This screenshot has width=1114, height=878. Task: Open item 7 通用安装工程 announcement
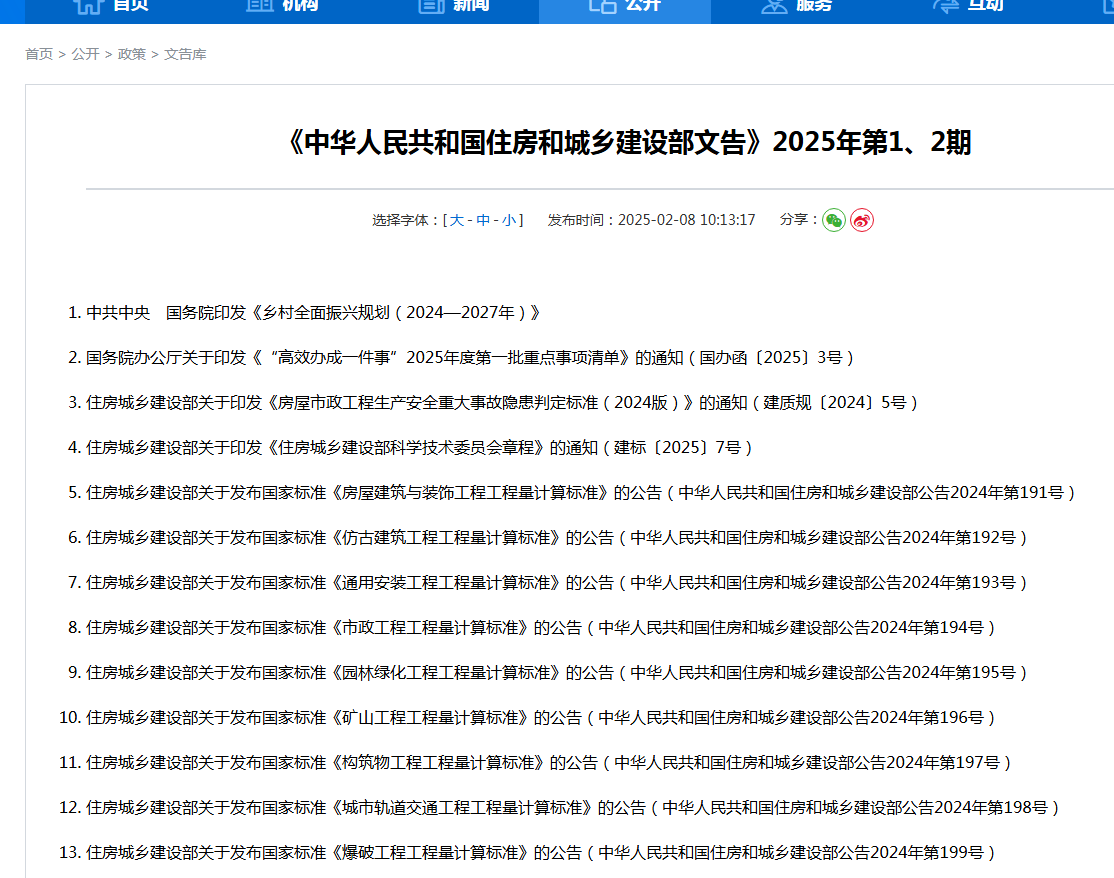(x=556, y=582)
